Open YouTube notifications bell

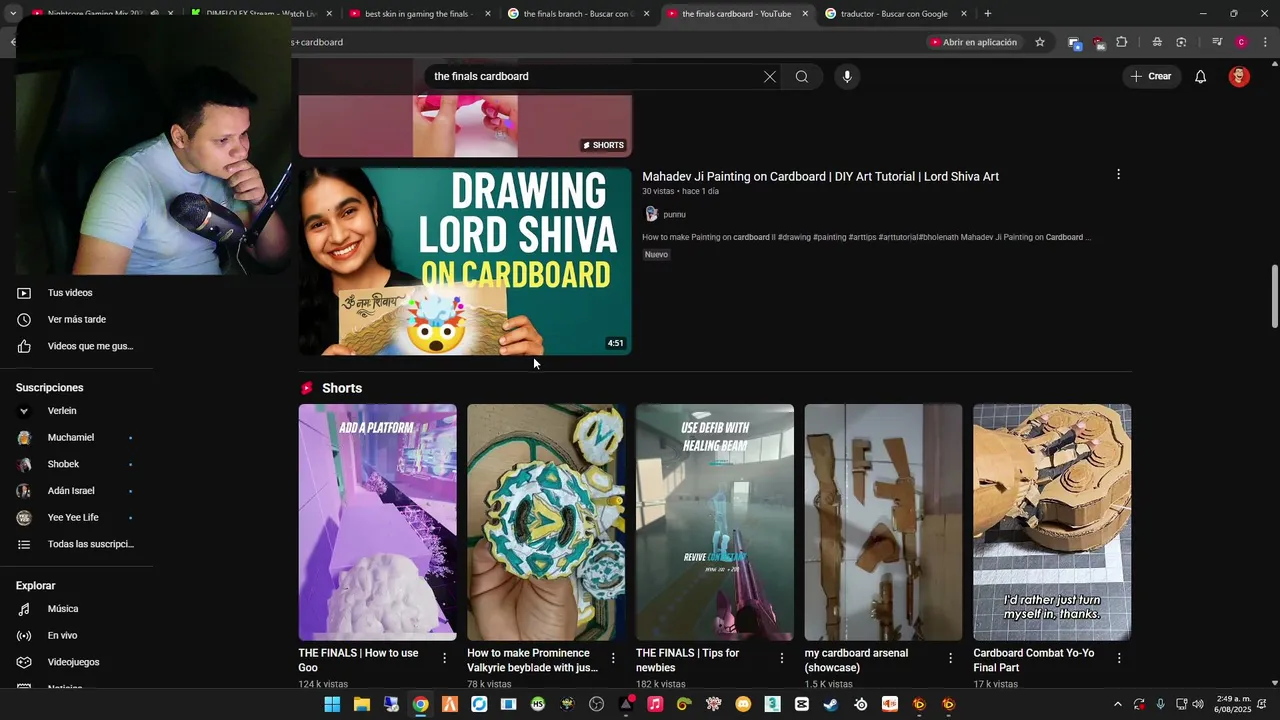tap(1200, 77)
